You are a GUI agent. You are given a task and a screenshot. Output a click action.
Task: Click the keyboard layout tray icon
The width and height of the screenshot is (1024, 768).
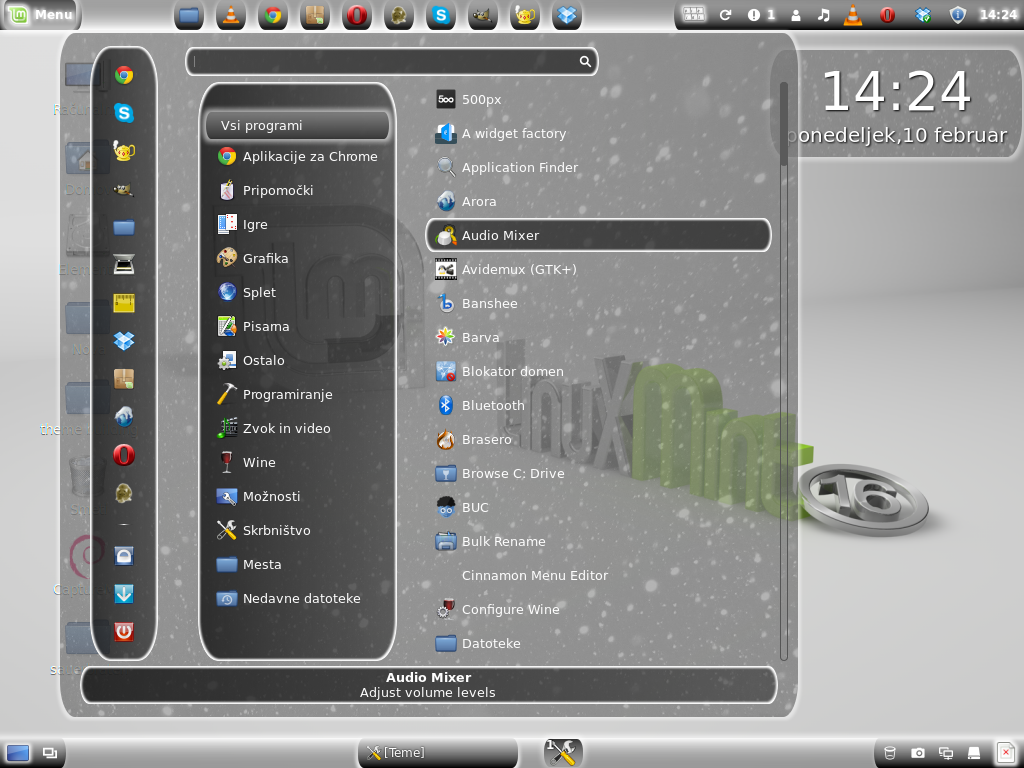(x=694, y=14)
